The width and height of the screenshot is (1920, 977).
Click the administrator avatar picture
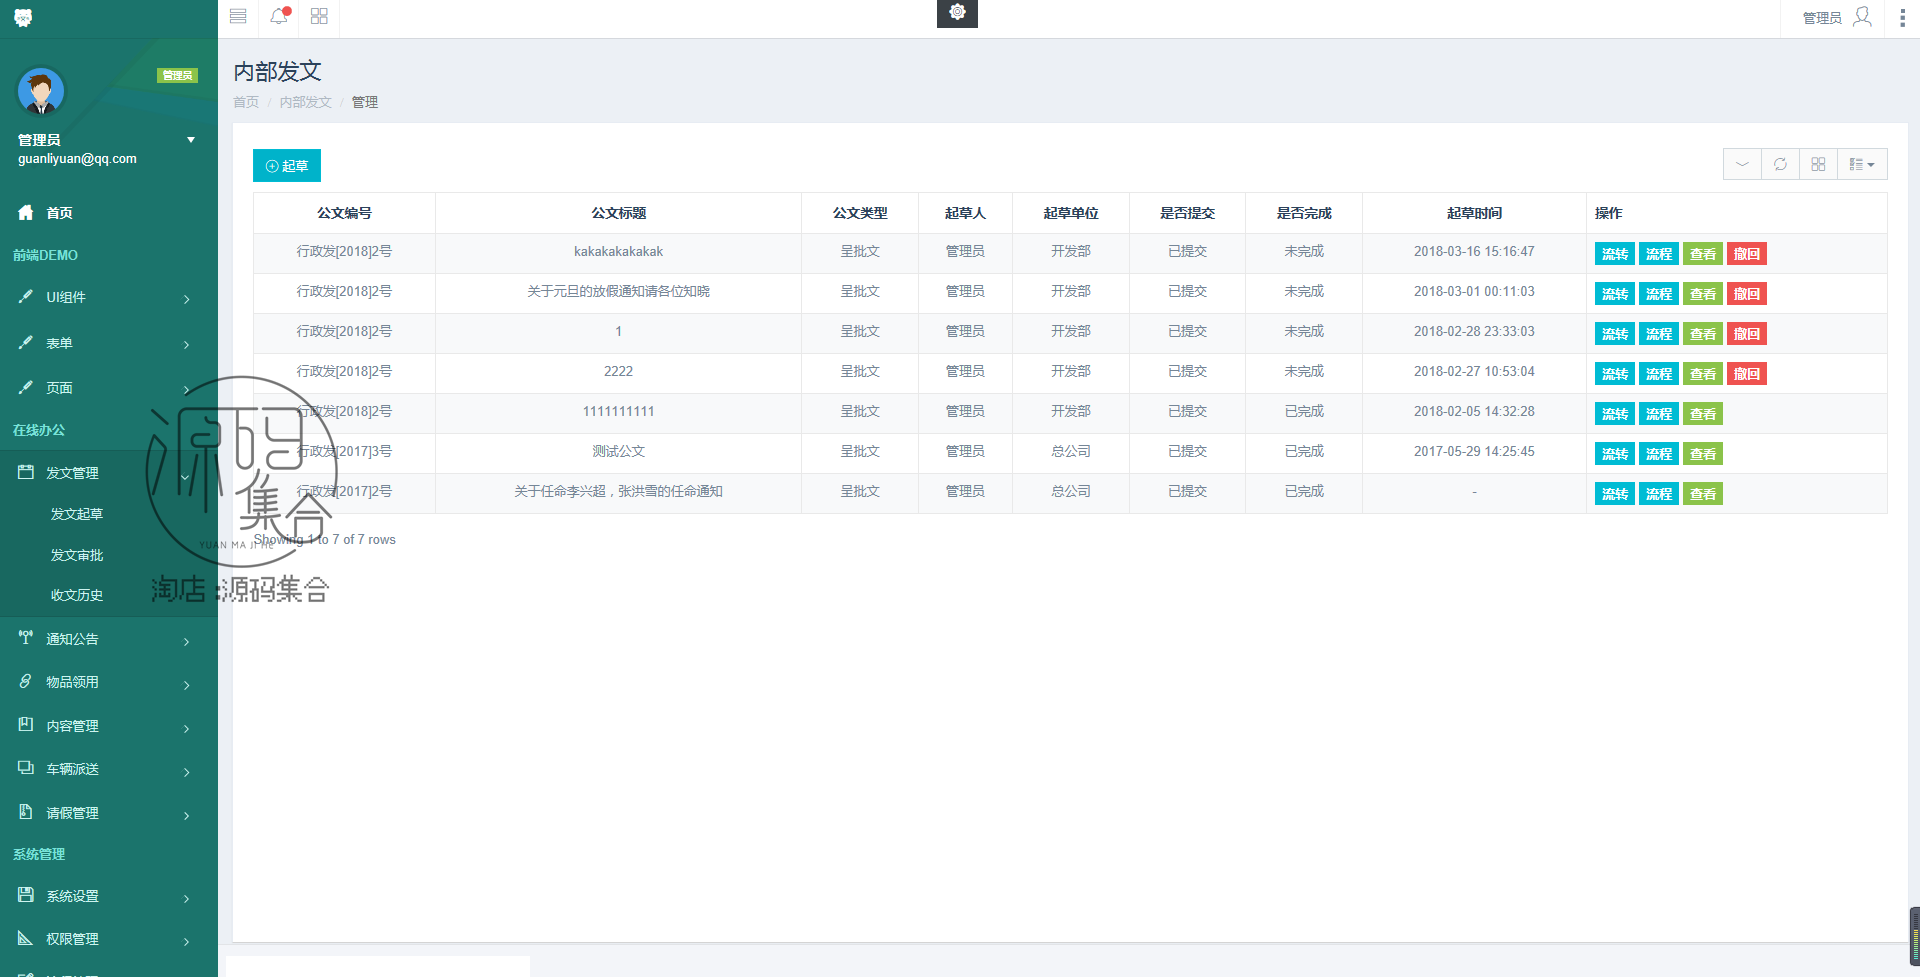(41, 92)
